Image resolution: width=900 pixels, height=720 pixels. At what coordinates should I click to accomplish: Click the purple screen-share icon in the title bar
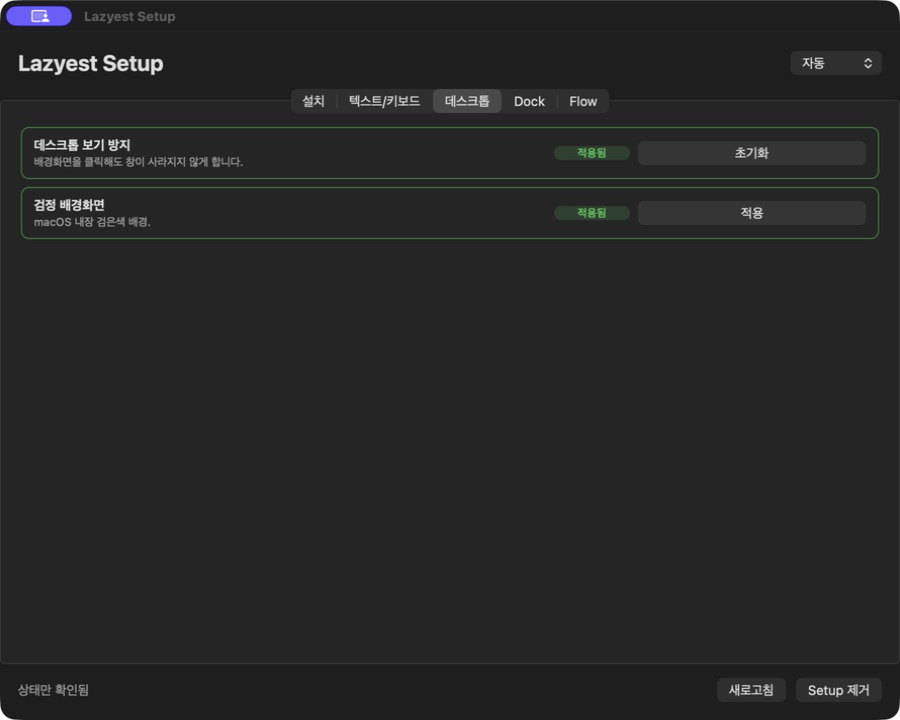coord(39,16)
